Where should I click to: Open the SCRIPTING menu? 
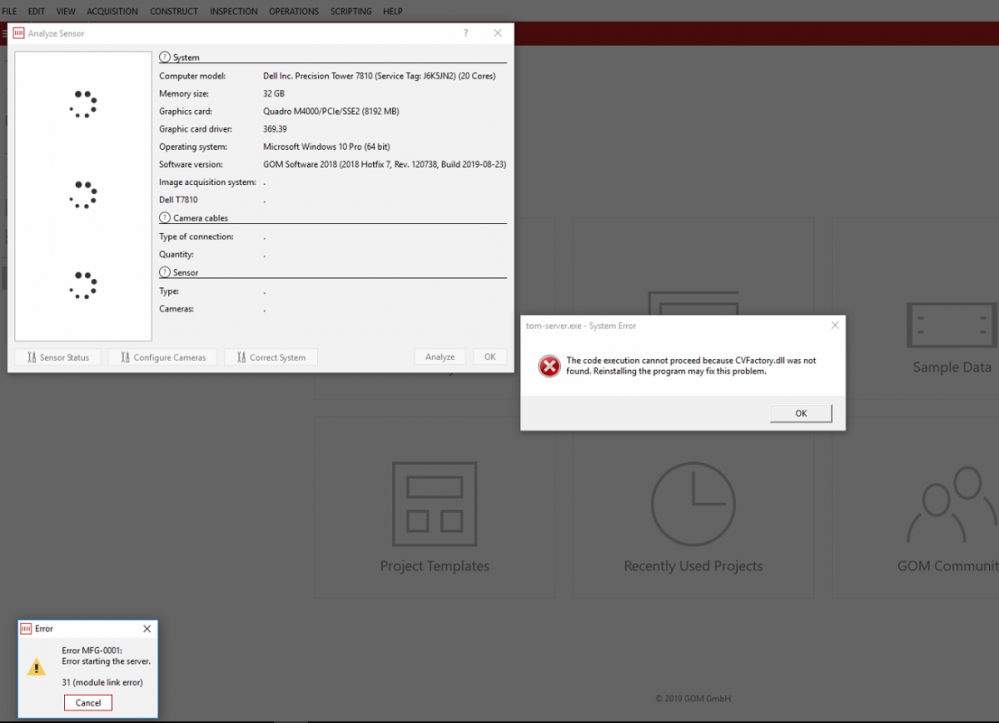coord(351,11)
